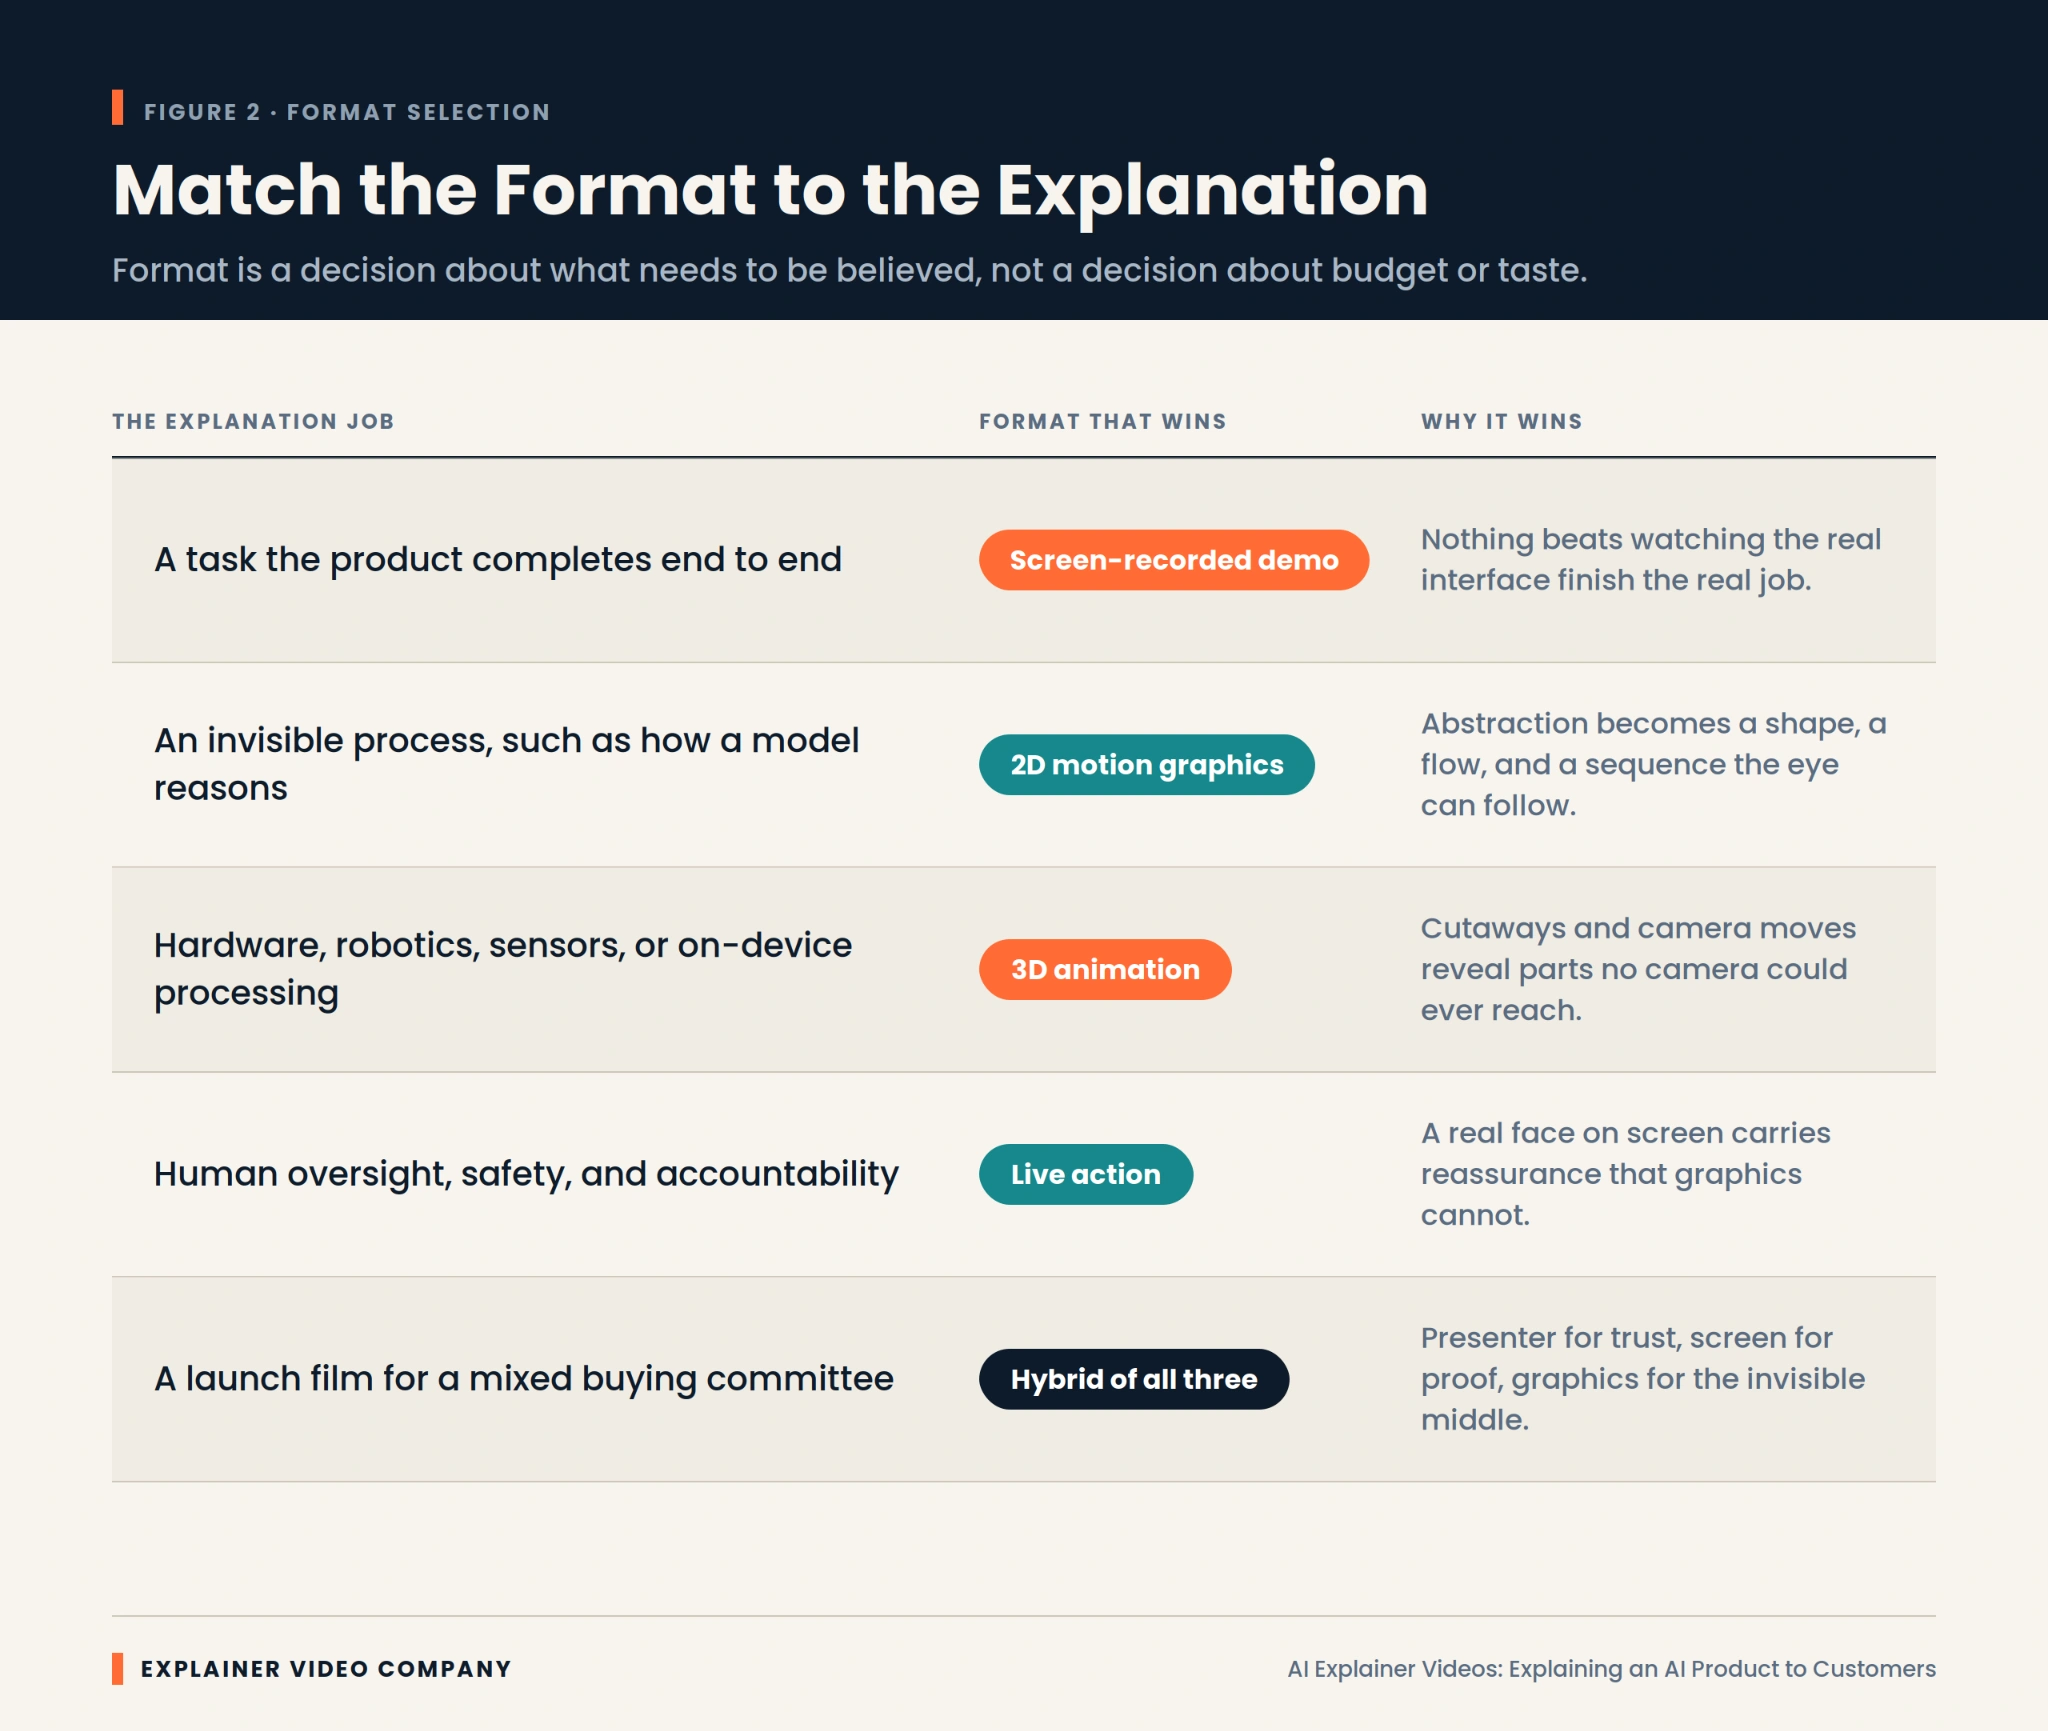This screenshot has width=2048, height=1731.
Task: Select the invisible process row text
Action: (506, 764)
